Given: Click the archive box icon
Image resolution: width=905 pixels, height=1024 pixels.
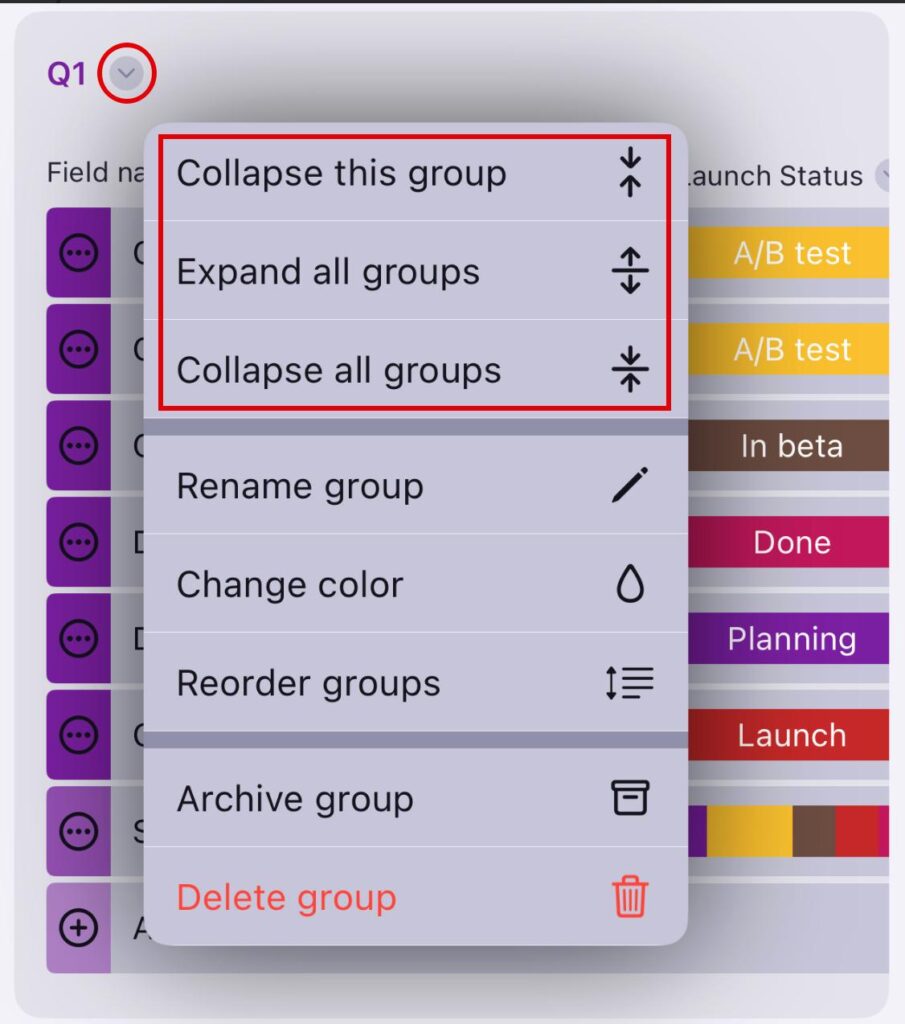Looking at the screenshot, I should point(630,798).
